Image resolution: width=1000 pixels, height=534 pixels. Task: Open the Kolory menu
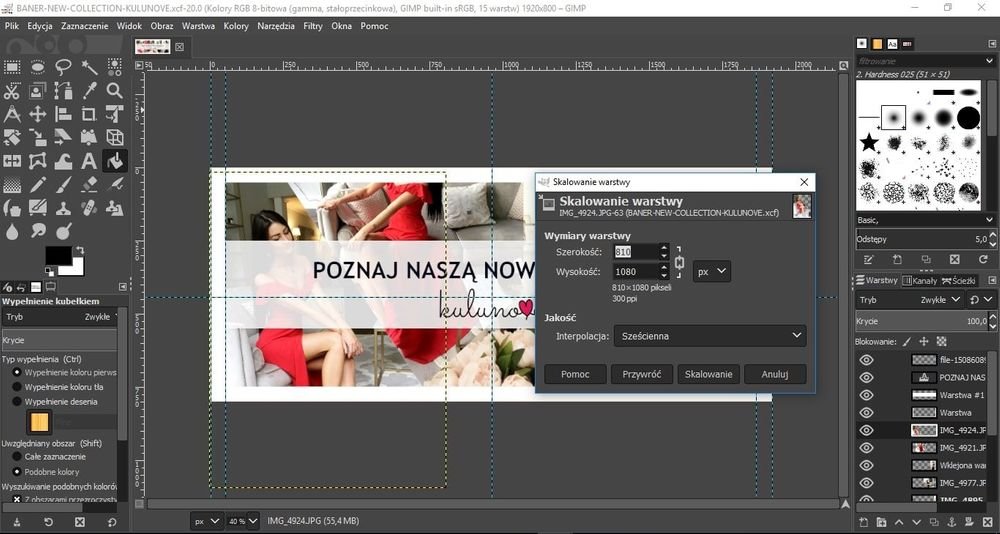236,26
